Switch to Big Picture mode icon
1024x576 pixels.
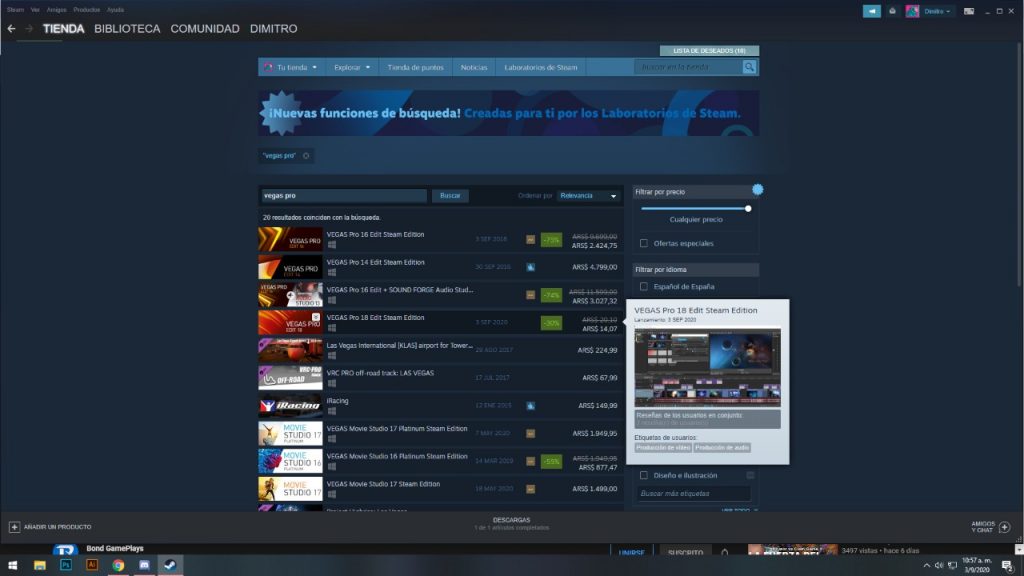pos(969,11)
